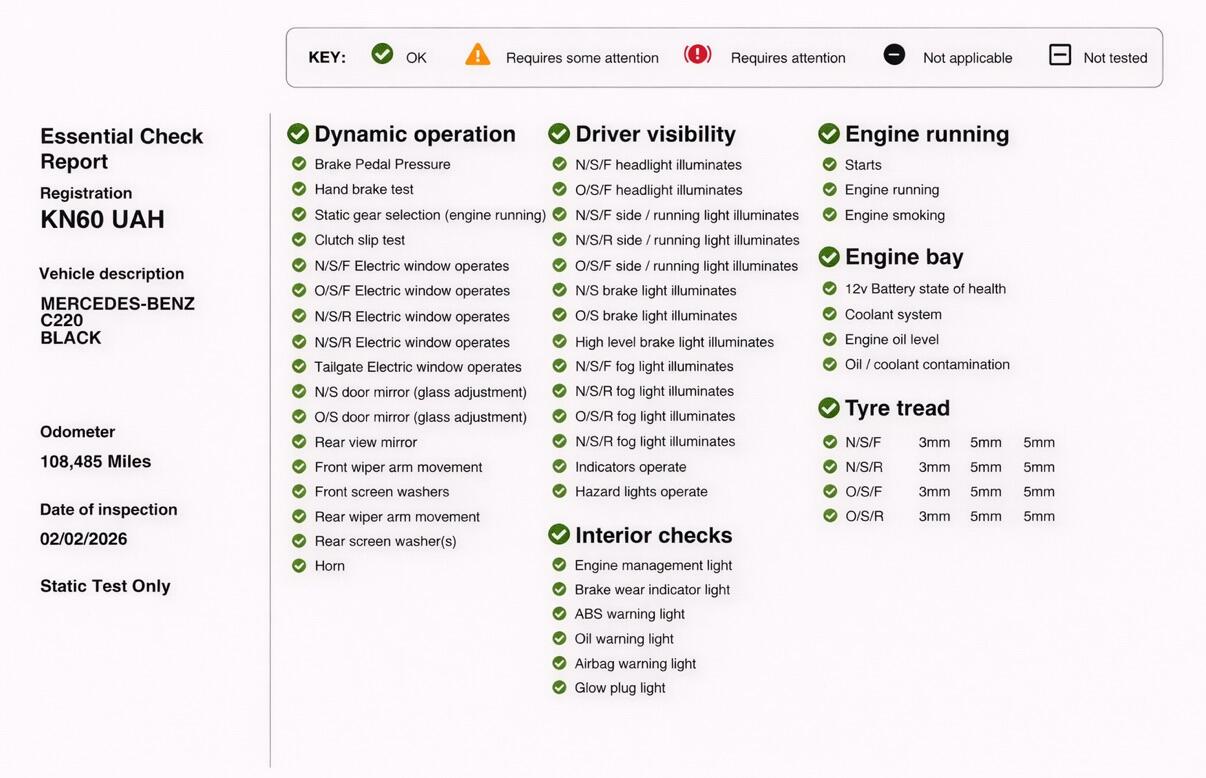The width and height of the screenshot is (1206, 778).
Task: Click the green tick beside Engine bay heading
Action: (x=829, y=257)
